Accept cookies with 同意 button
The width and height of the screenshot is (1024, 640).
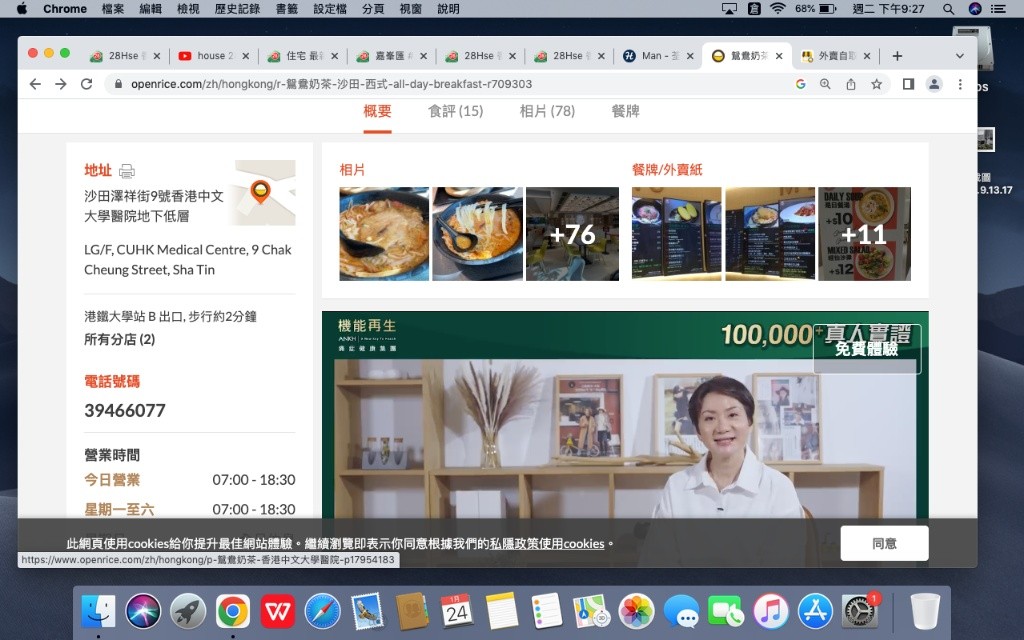pyautogui.click(x=884, y=543)
